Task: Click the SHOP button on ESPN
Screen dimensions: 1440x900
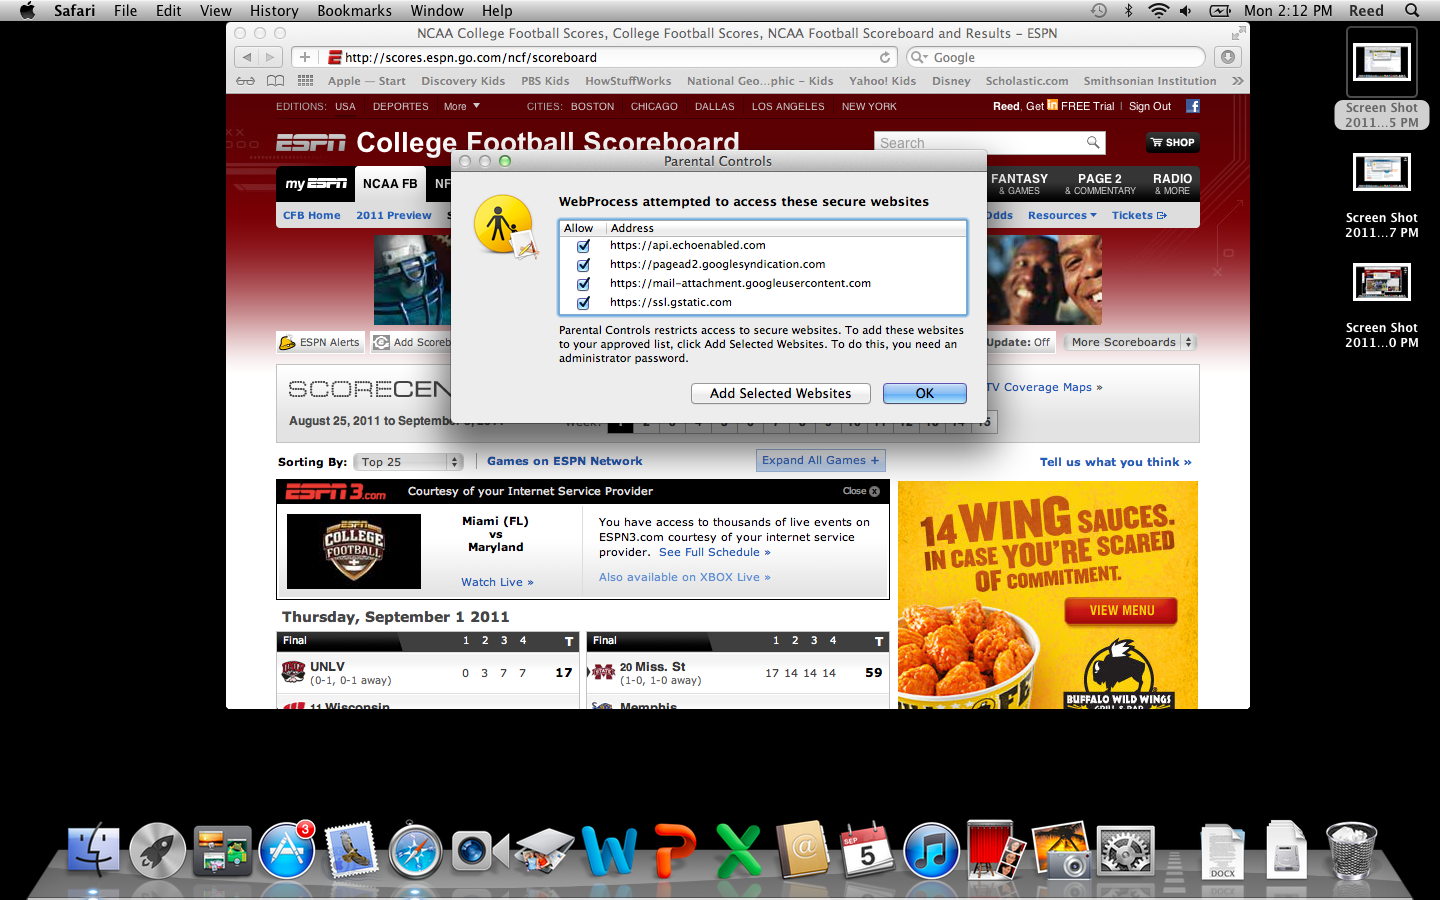Action: [1172, 142]
